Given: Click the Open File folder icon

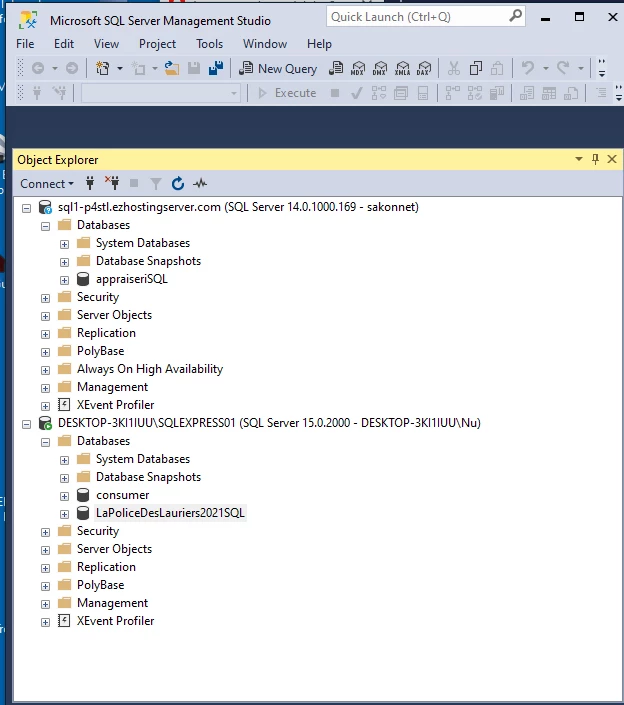Looking at the screenshot, I should coord(172,68).
